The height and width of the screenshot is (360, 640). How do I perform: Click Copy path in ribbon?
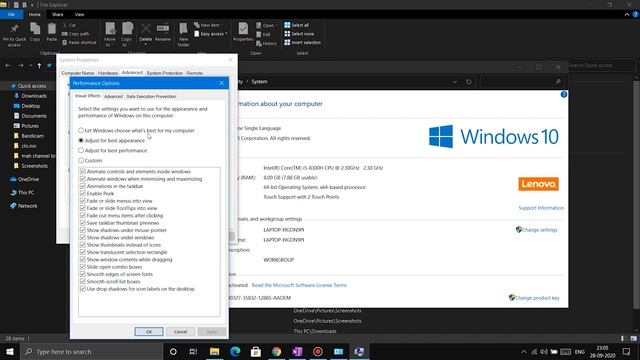pos(76,34)
